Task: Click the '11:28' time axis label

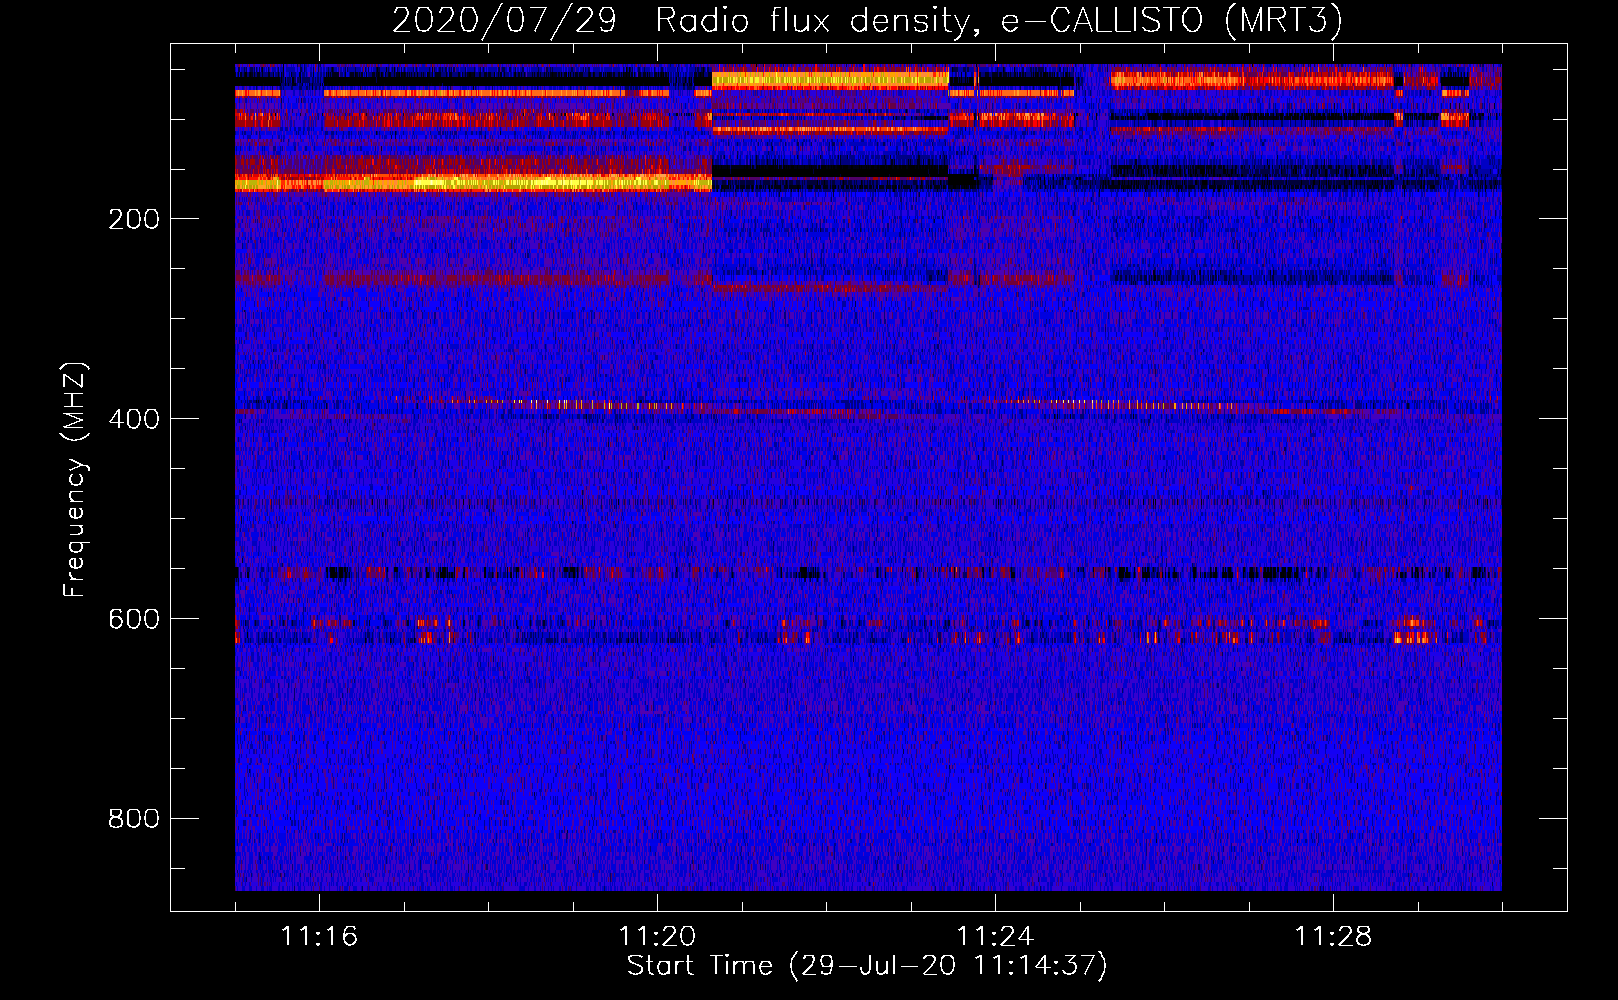Action: [1333, 936]
